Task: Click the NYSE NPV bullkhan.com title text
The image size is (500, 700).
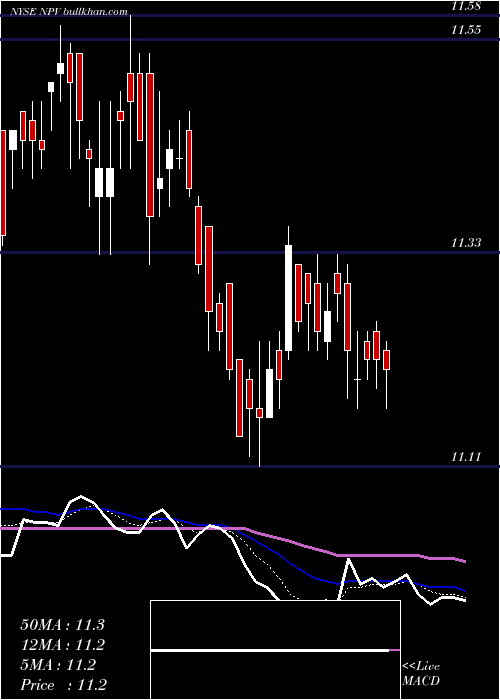Action: (x=68, y=12)
